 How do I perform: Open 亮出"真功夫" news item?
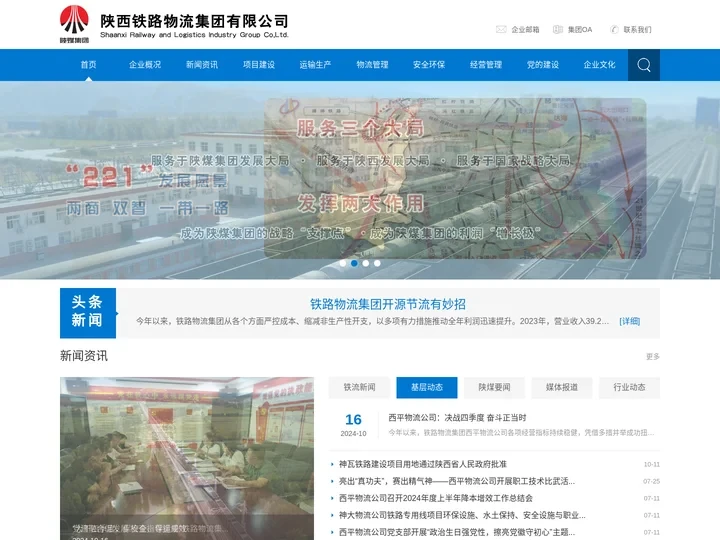456,481
